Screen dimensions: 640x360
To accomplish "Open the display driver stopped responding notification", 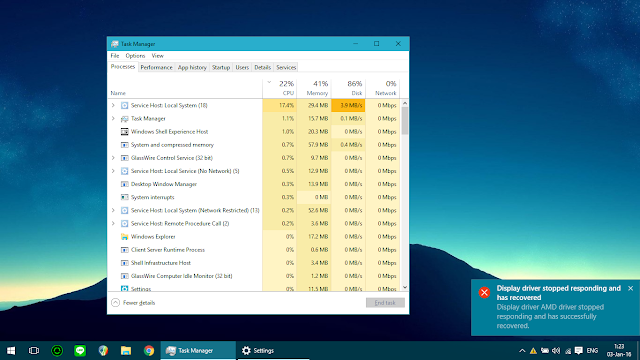I will [556, 307].
